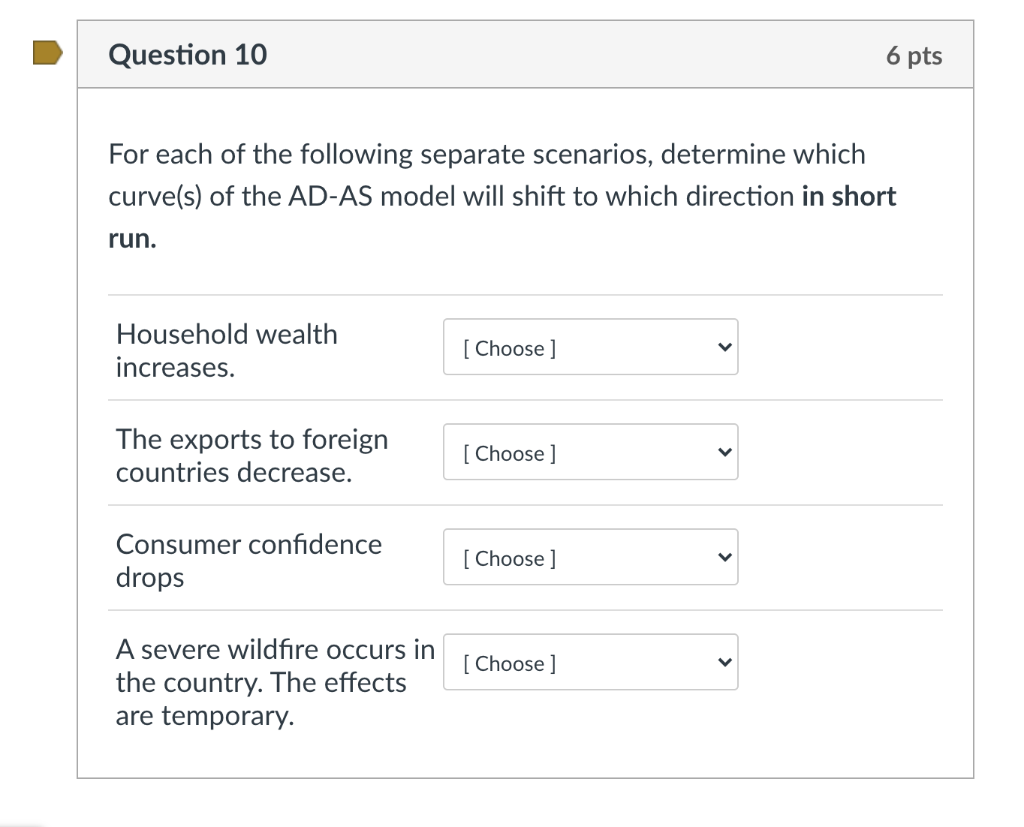1024x827 pixels.
Task: Click "[ Choose ]" placeholder in Household wealth row
Action: [x=510, y=349]
